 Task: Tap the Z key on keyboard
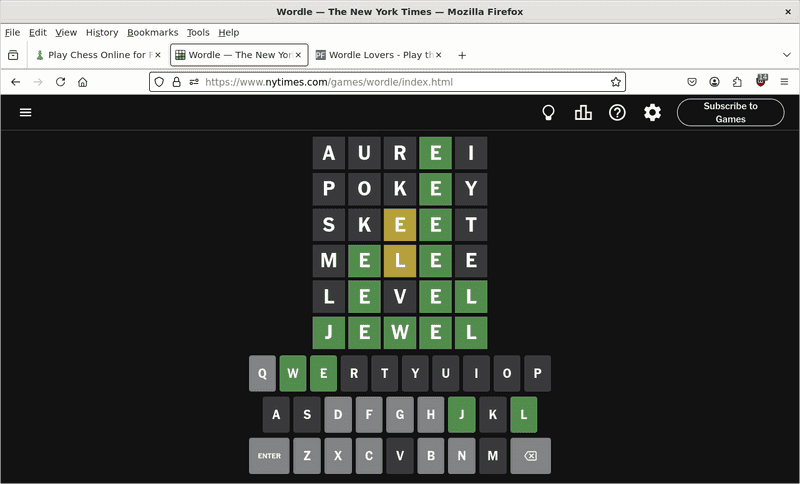tap(307, 456)
